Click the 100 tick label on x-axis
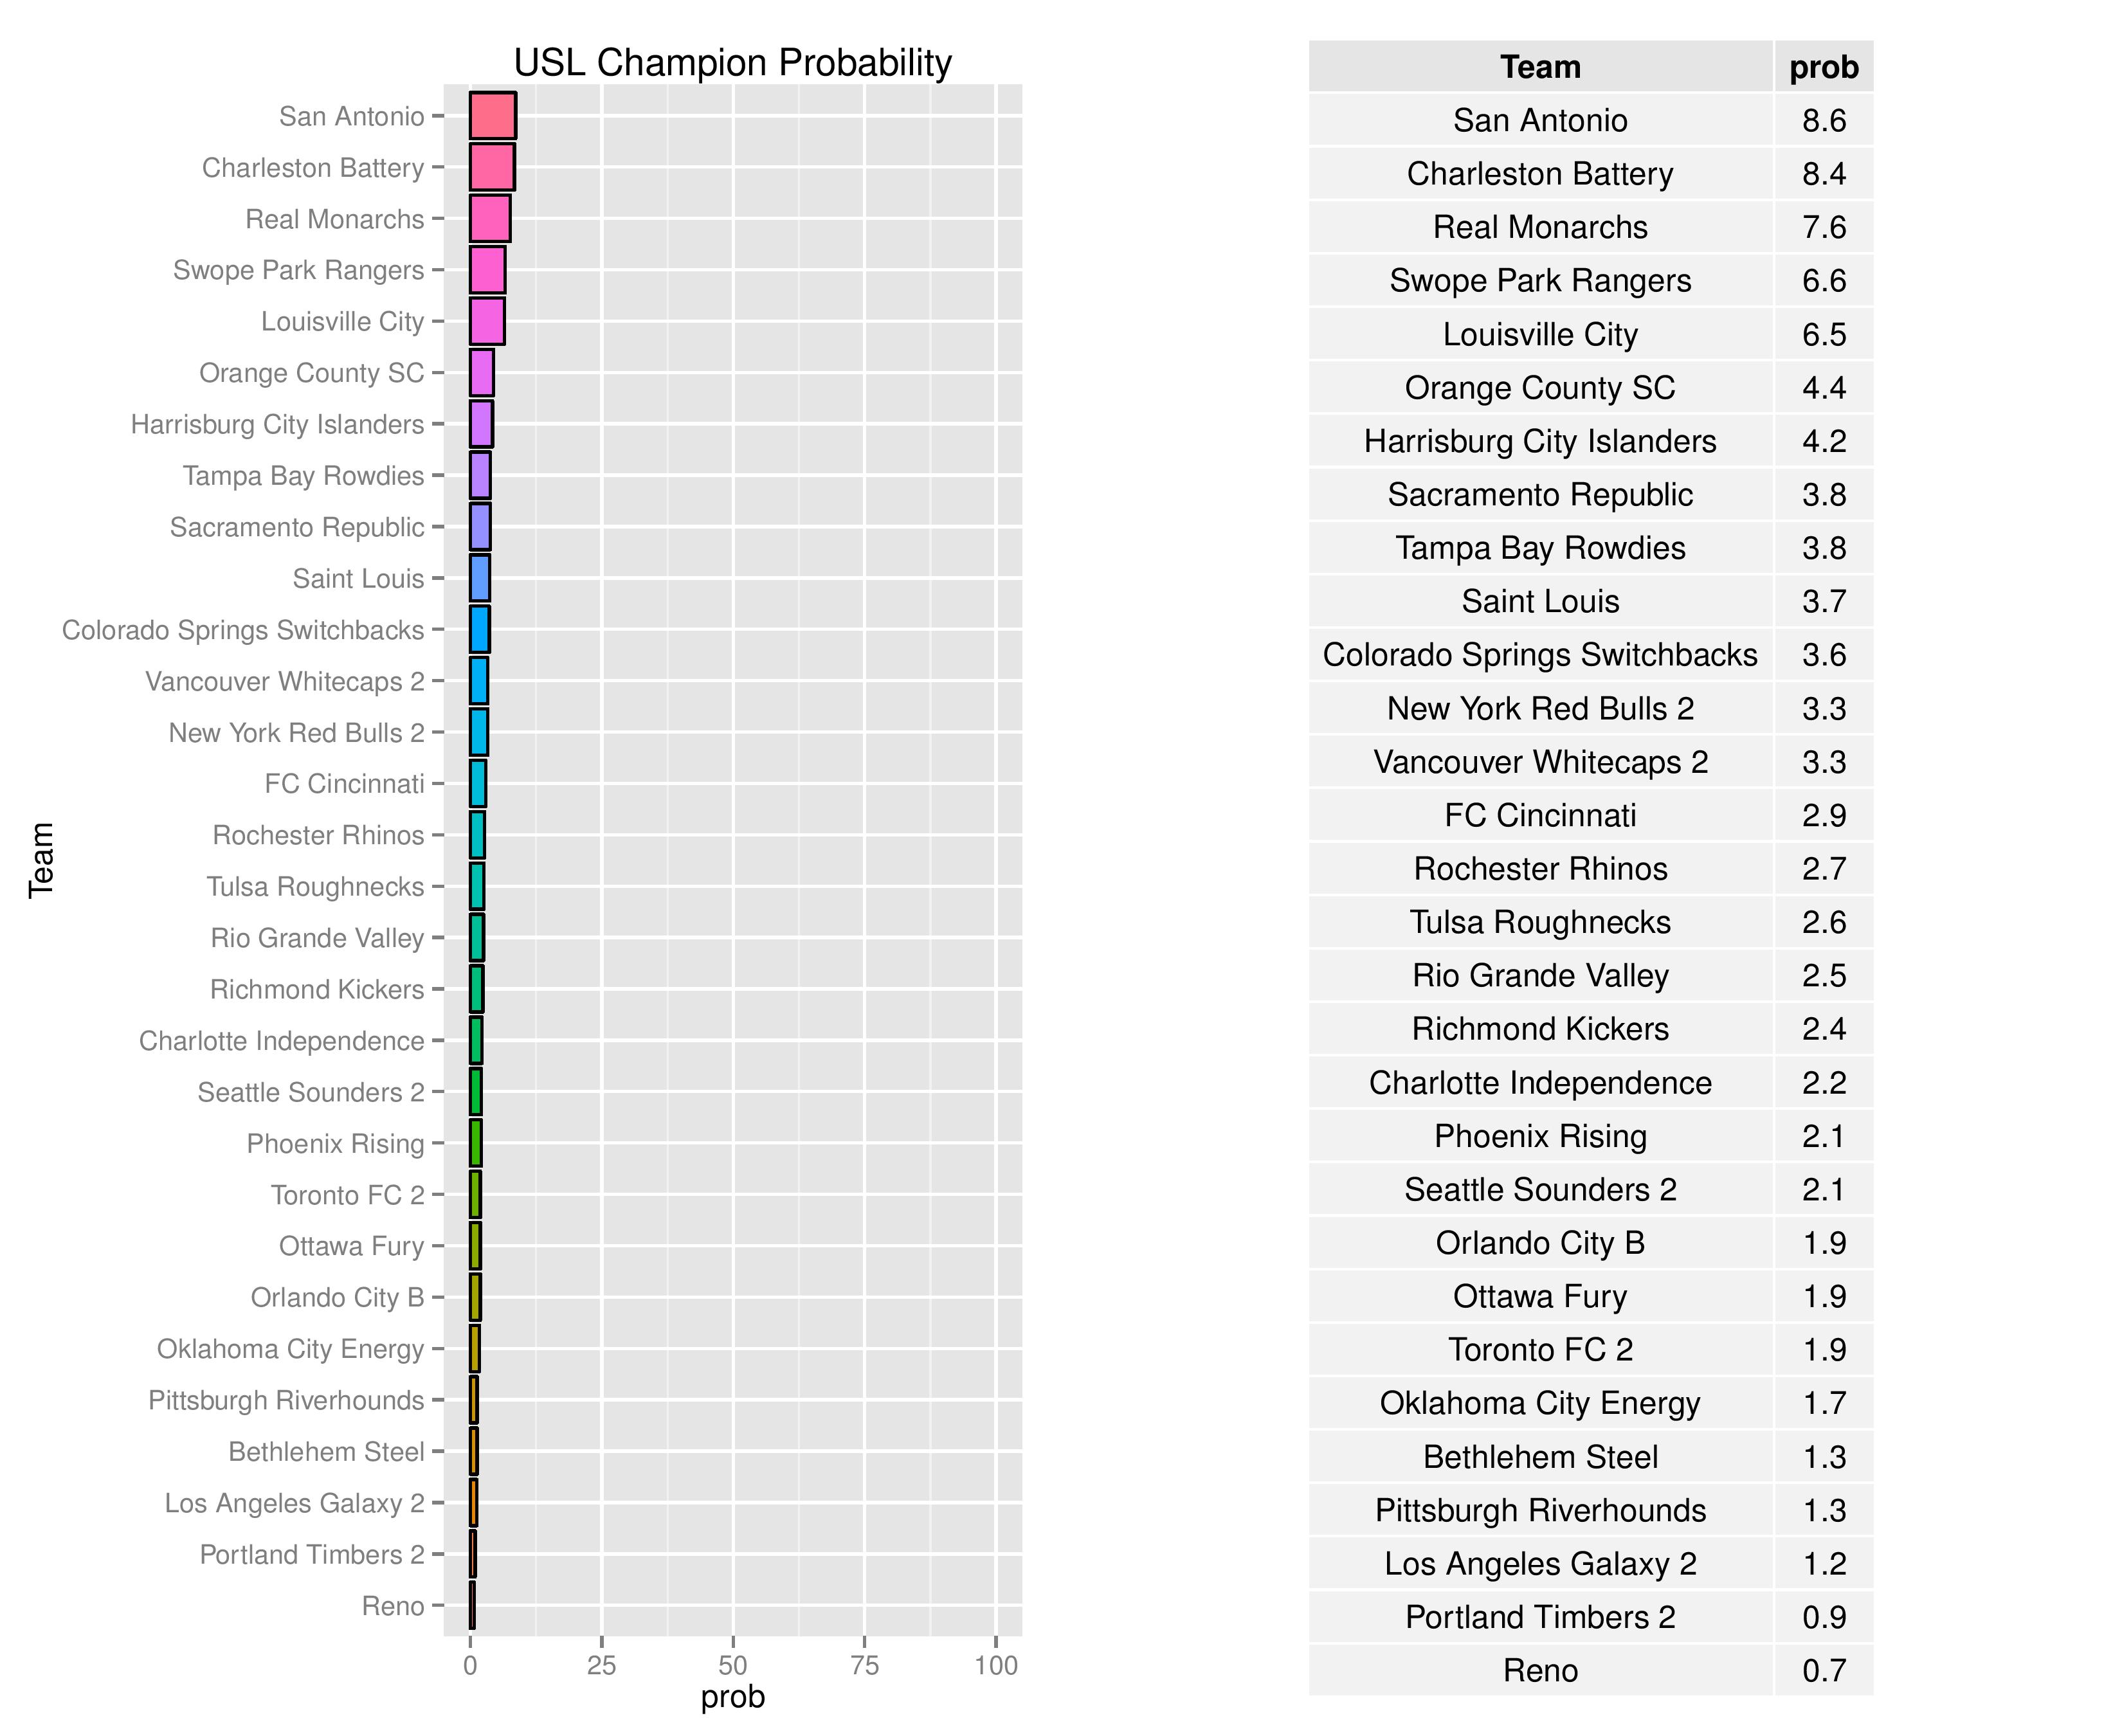This screenshot has height=1736, width=2122. pyautogui.click(x=996, y=1665)
